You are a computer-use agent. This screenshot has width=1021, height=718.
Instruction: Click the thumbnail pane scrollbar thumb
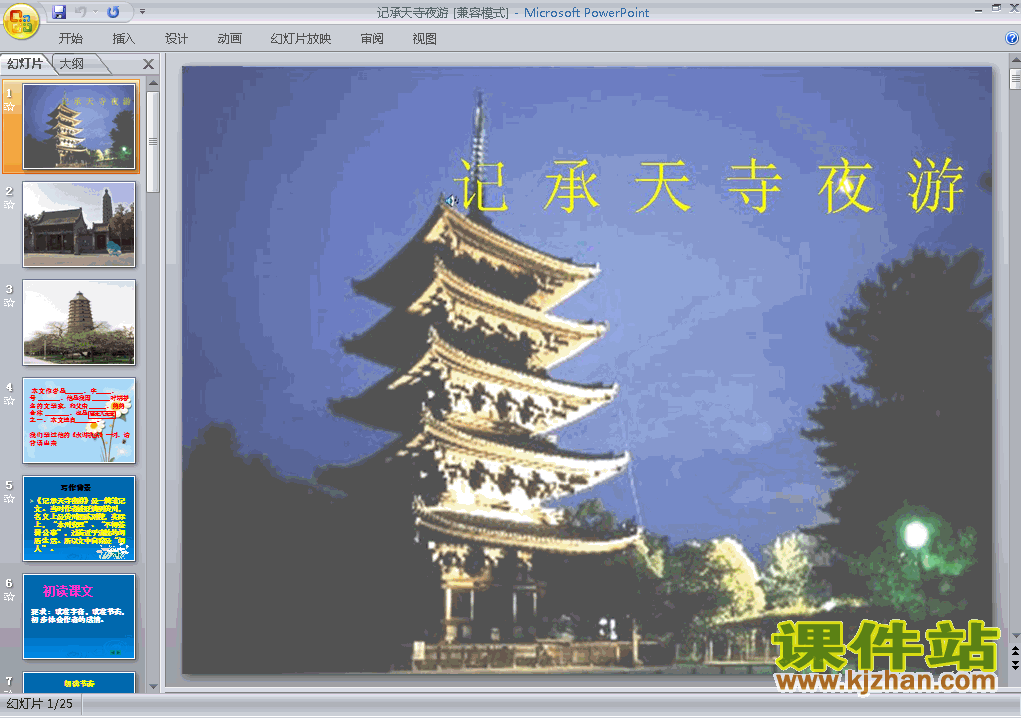(x=153, y=142)
